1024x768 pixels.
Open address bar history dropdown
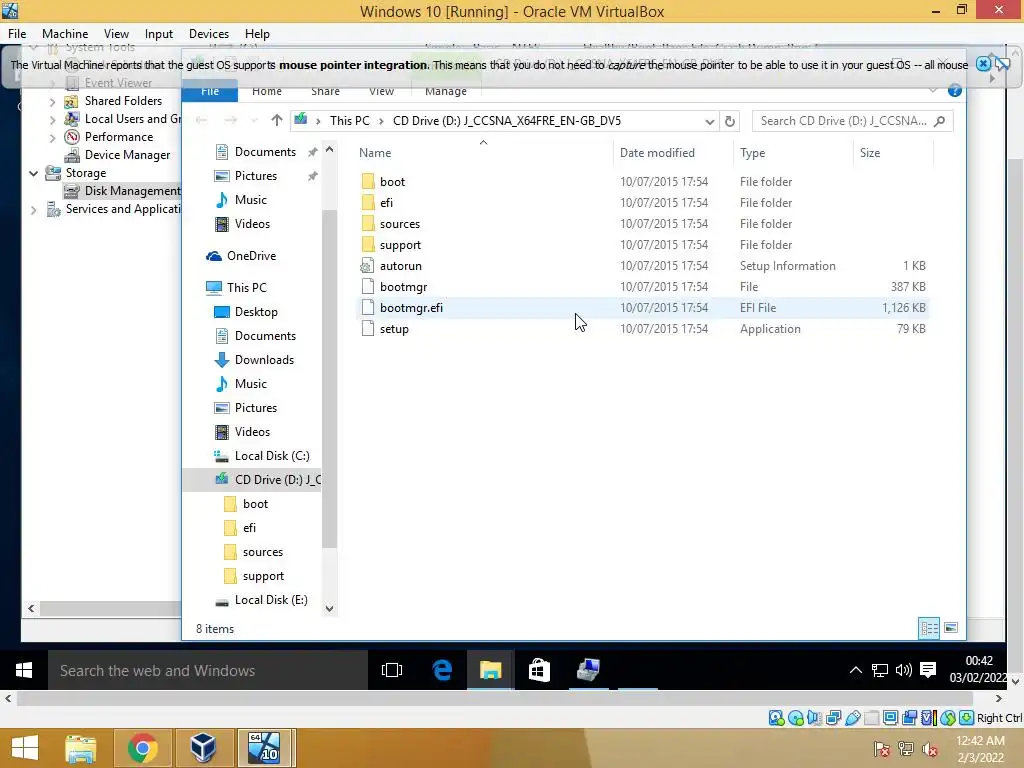tap(709, 121)
